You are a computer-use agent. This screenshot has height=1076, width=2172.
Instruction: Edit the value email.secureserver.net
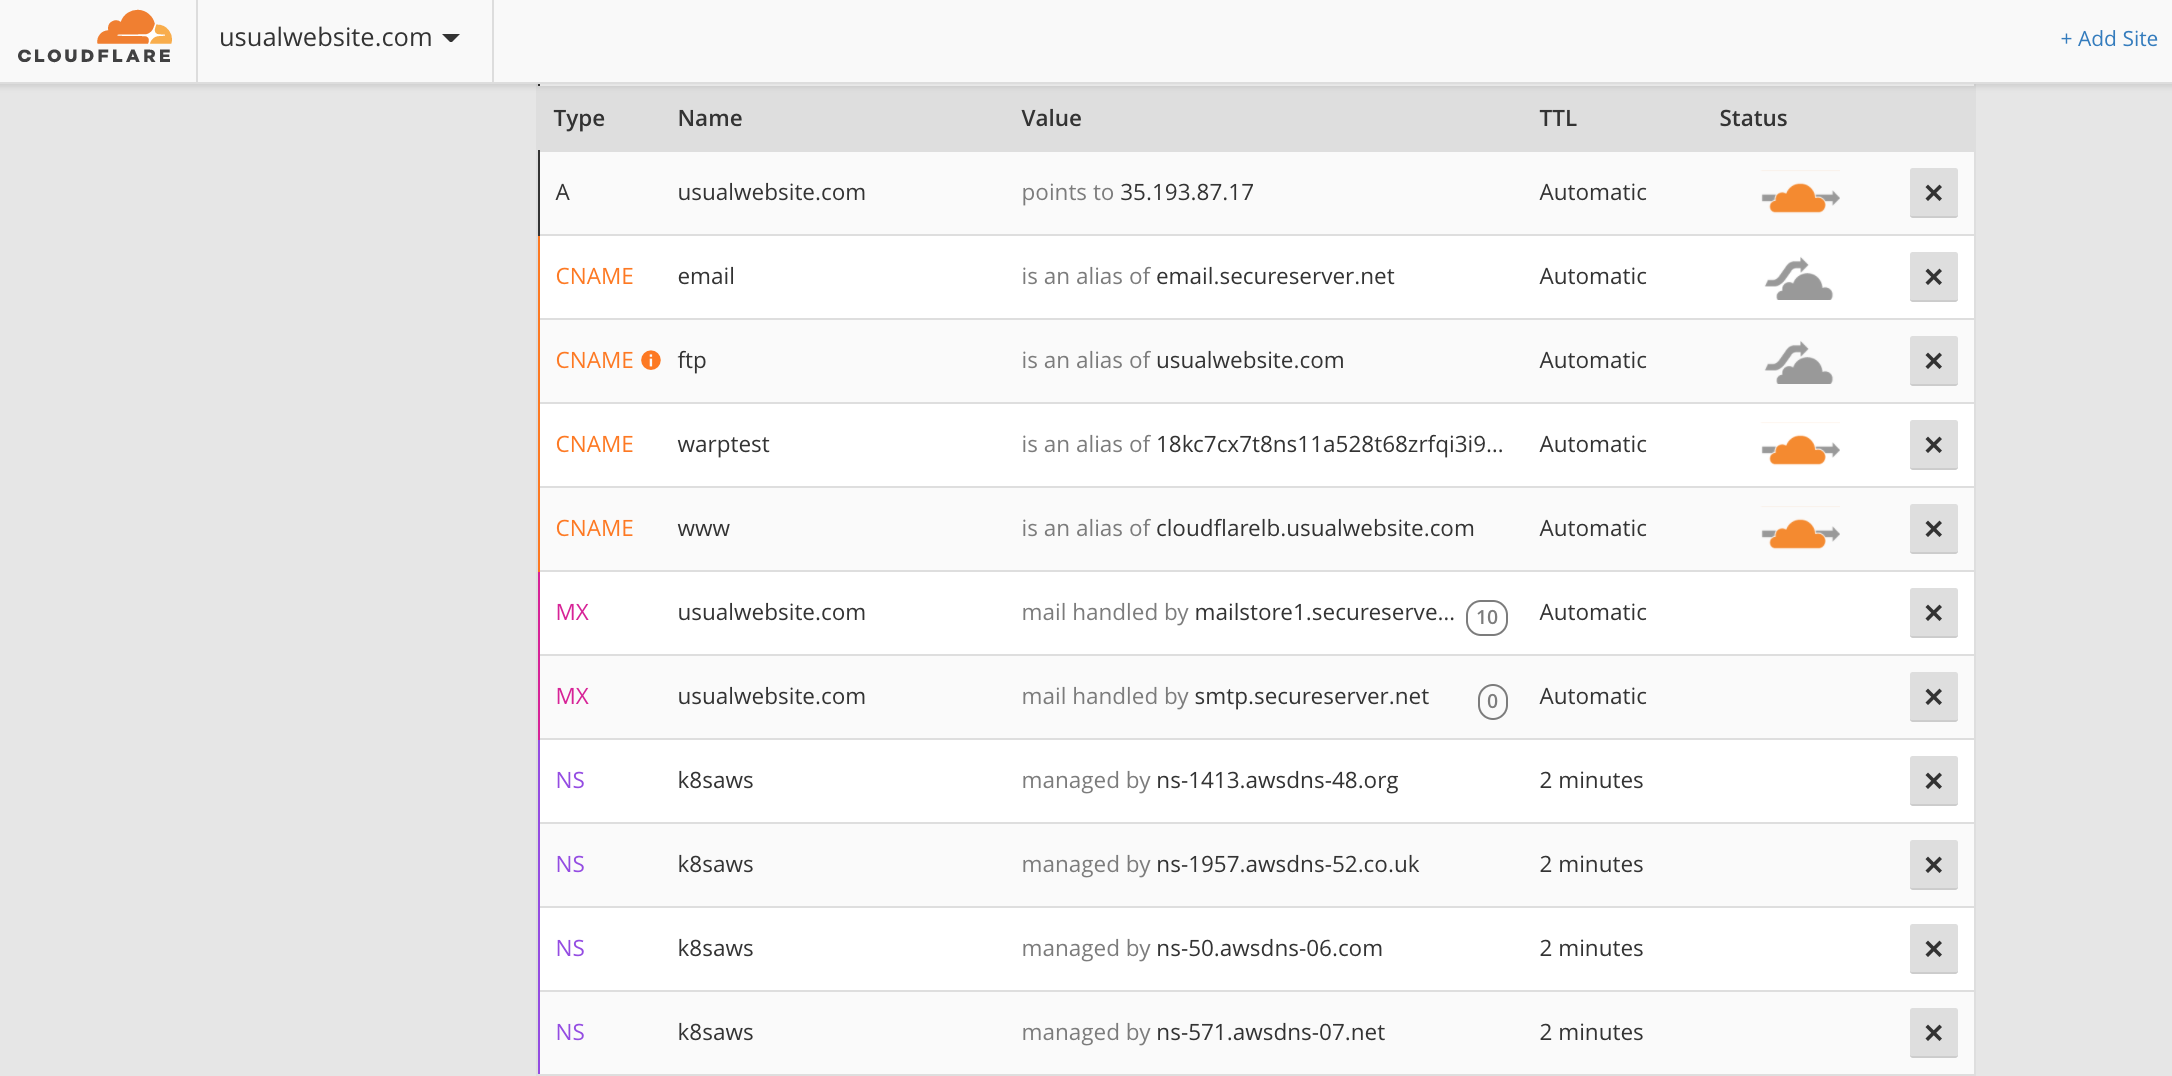click(x=1275, y=276)
